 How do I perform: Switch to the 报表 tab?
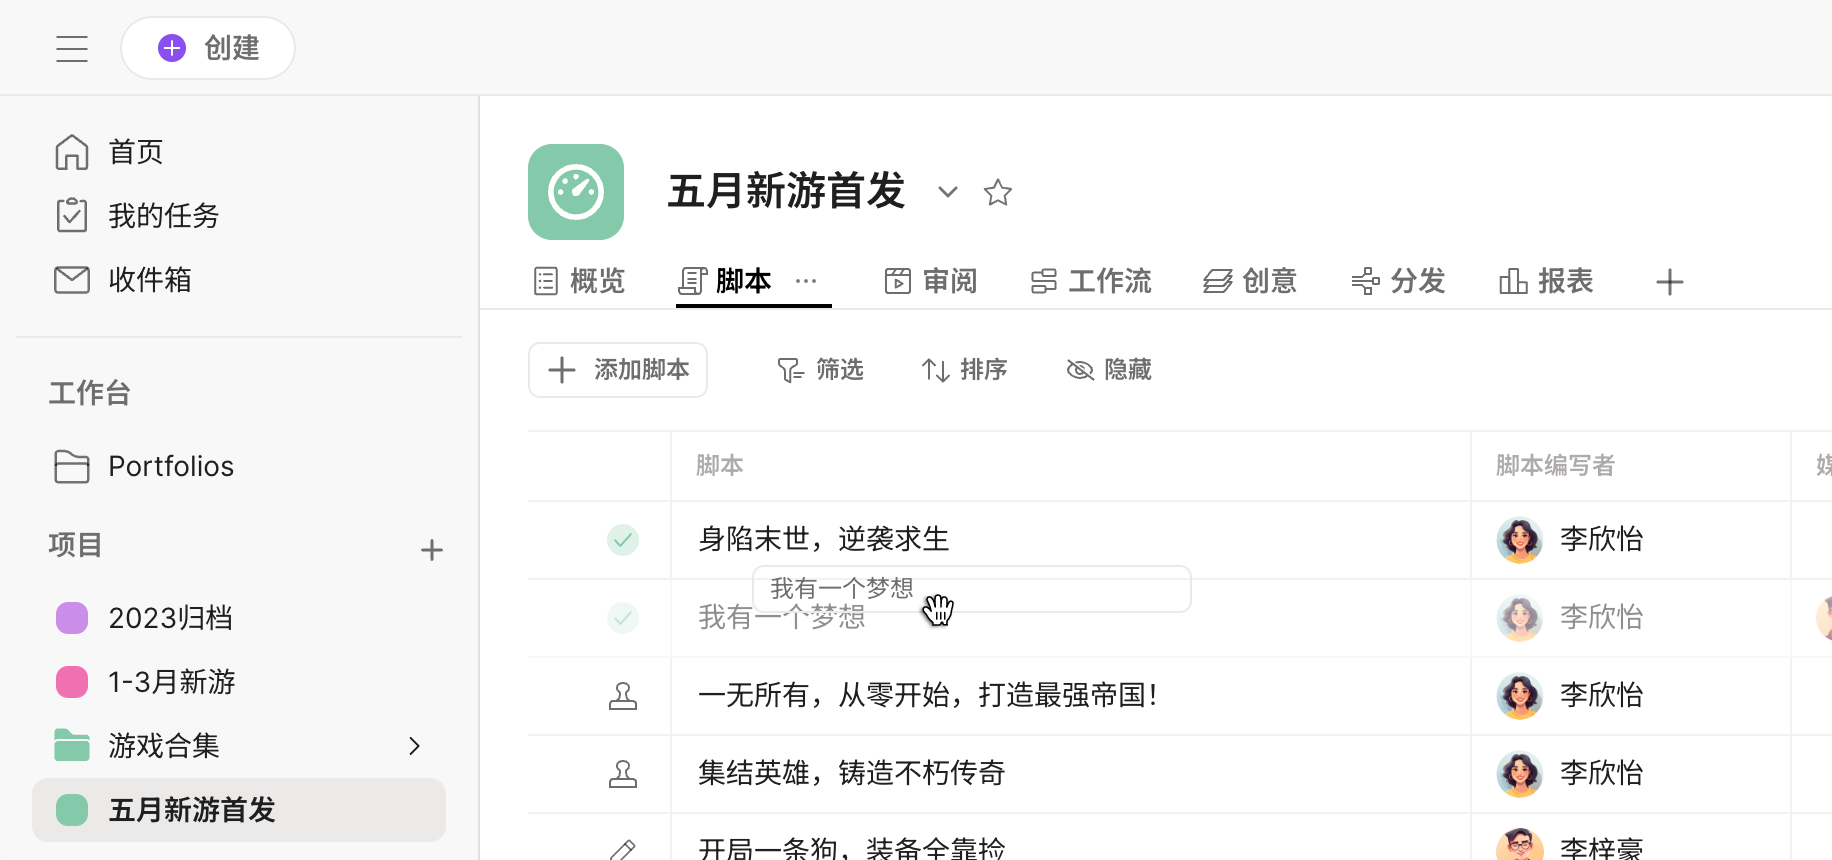click(1546, 281)
